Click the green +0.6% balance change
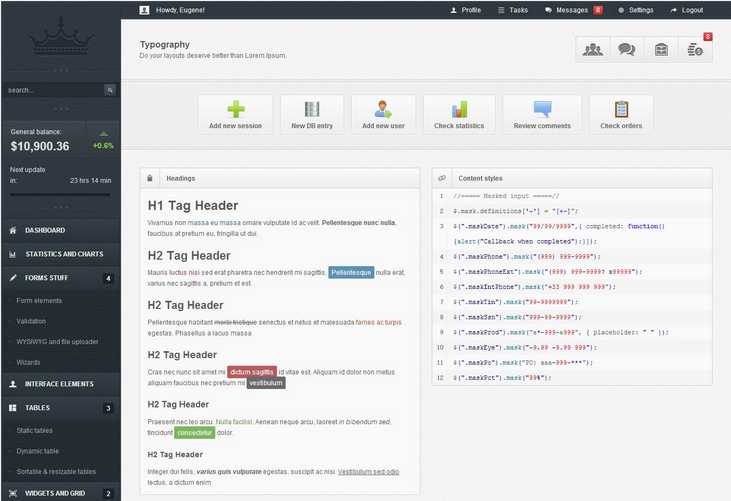The image size is (731, 501). pos(103,146)
